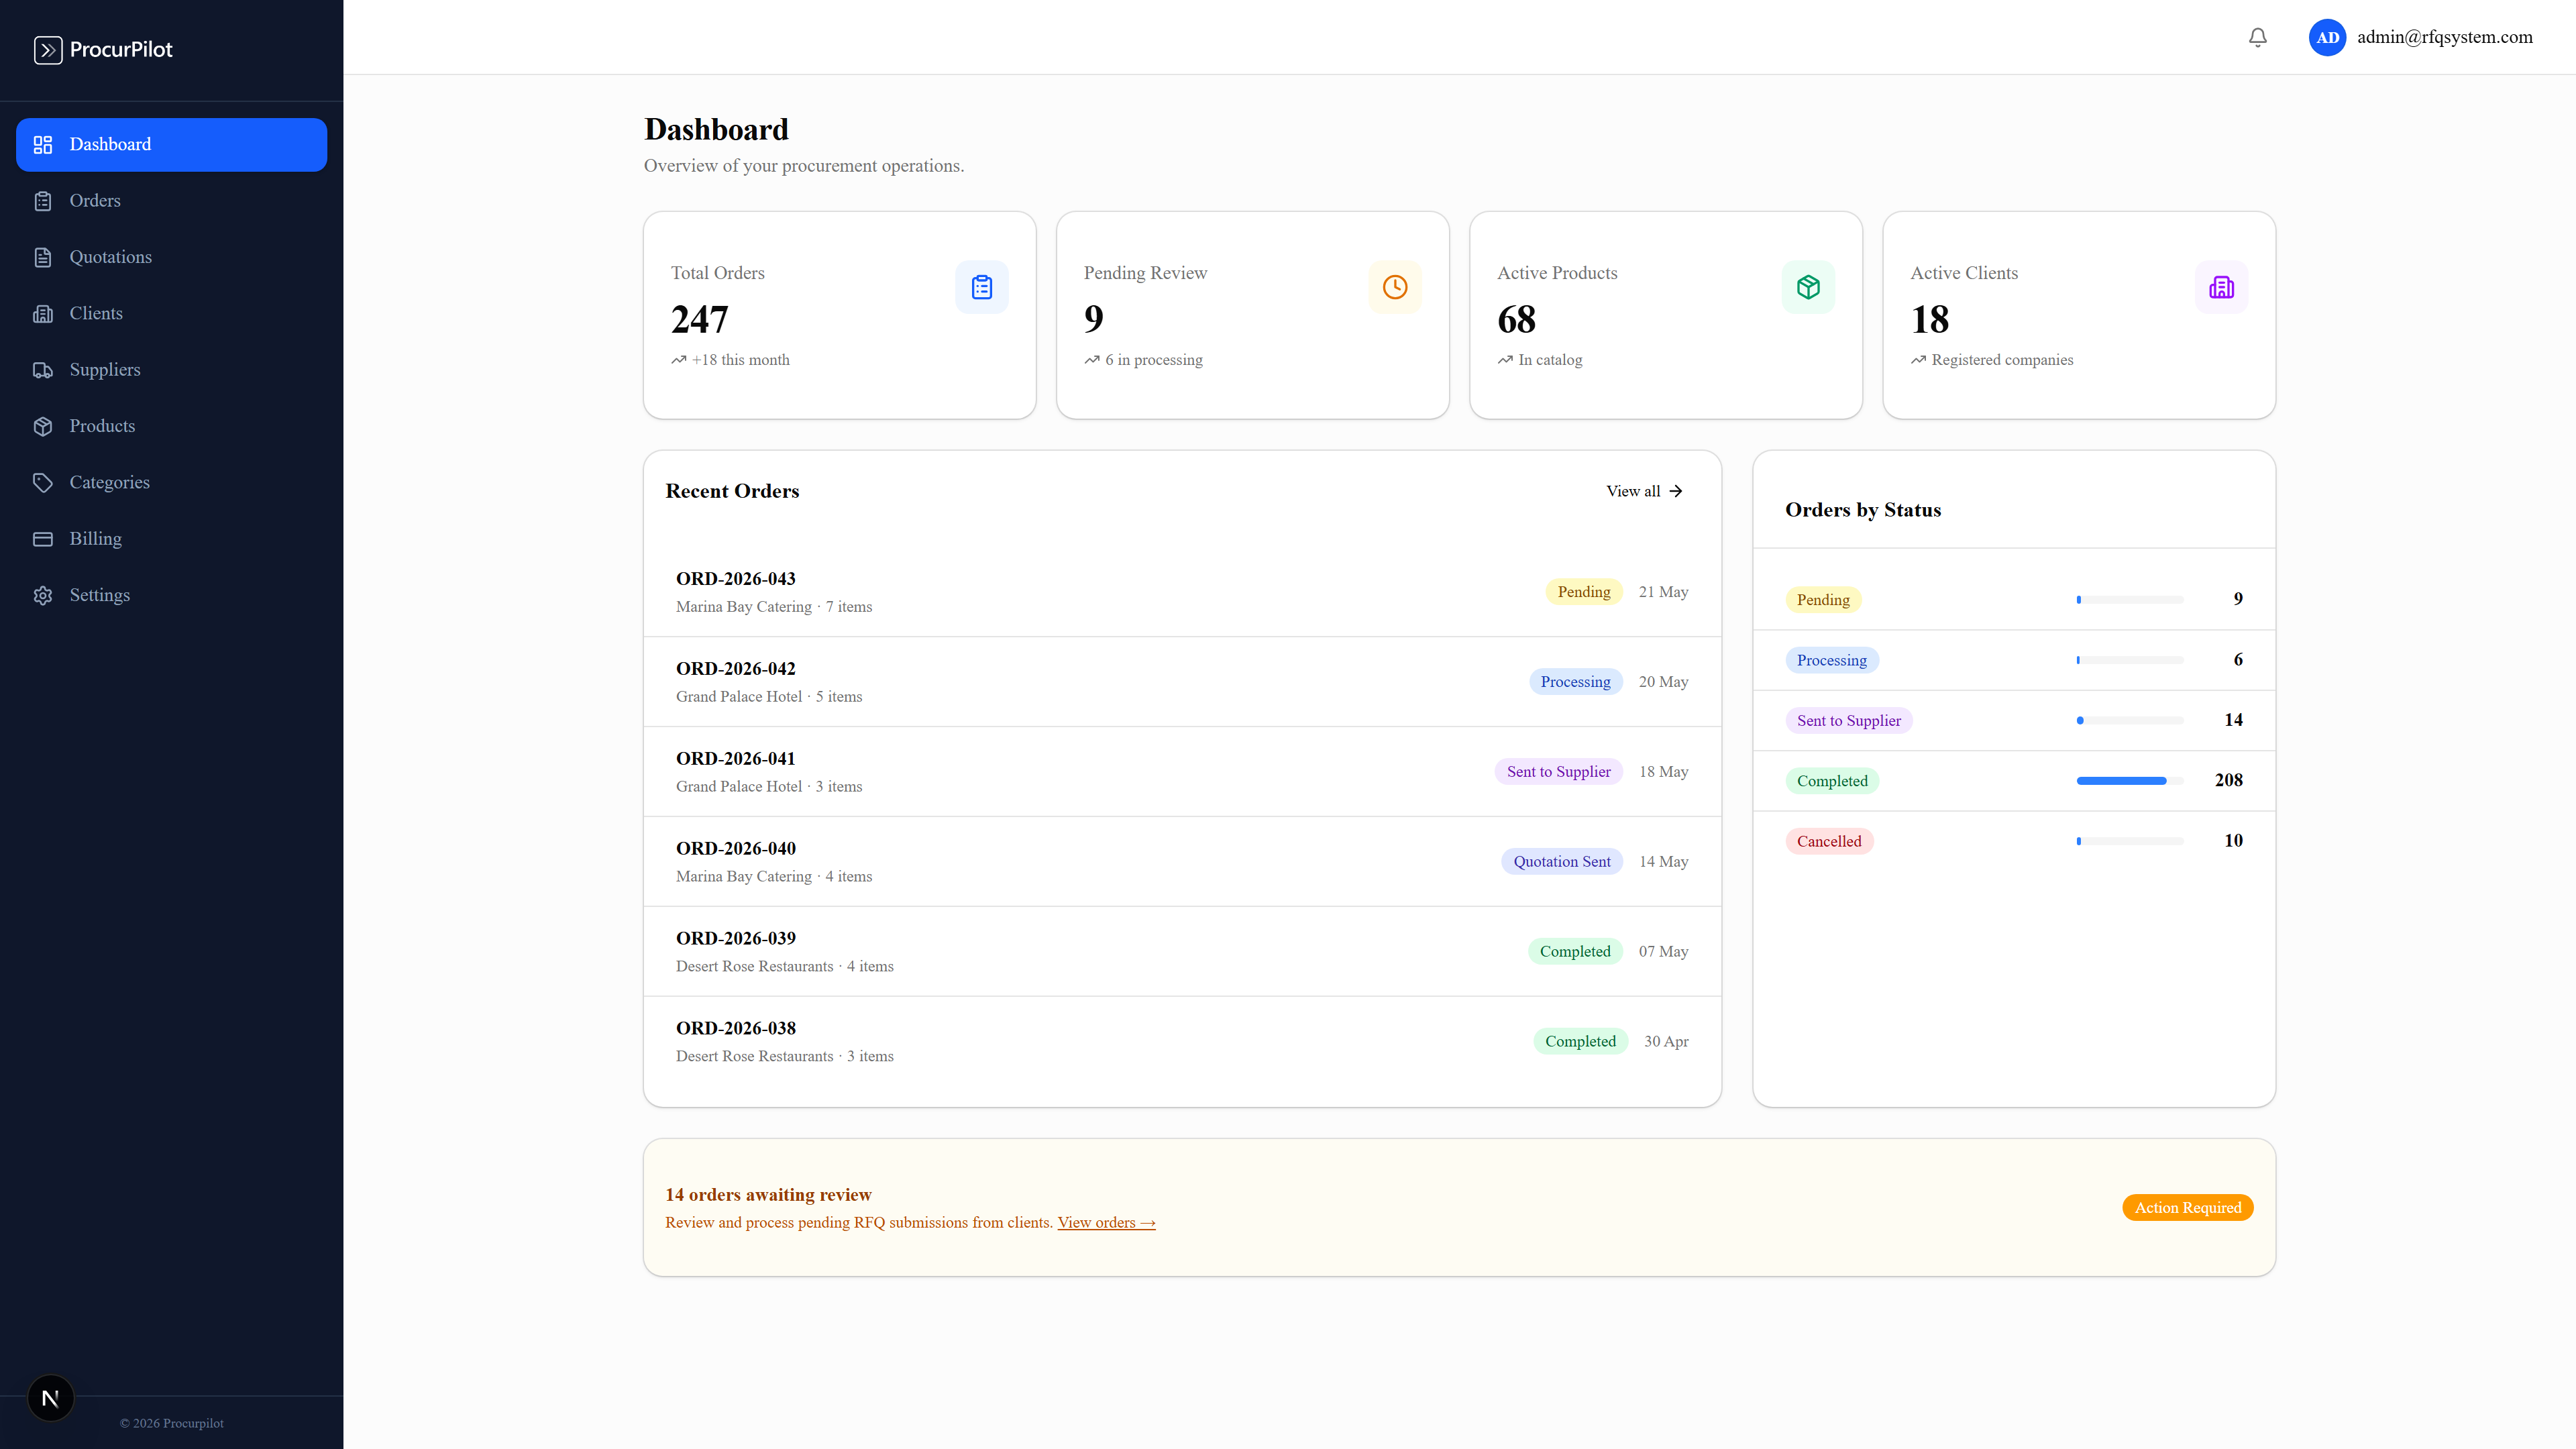Click the ProcurPilot logo icon

48,50
